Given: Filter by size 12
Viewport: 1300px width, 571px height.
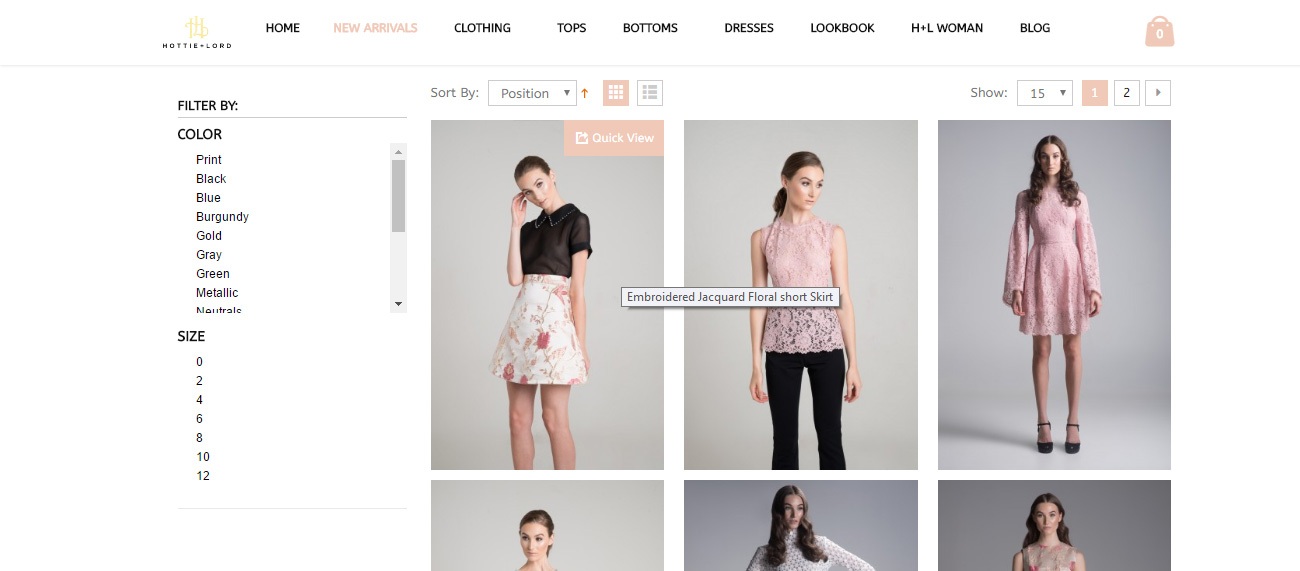Looking at the screenshot, I should point(203,476).
